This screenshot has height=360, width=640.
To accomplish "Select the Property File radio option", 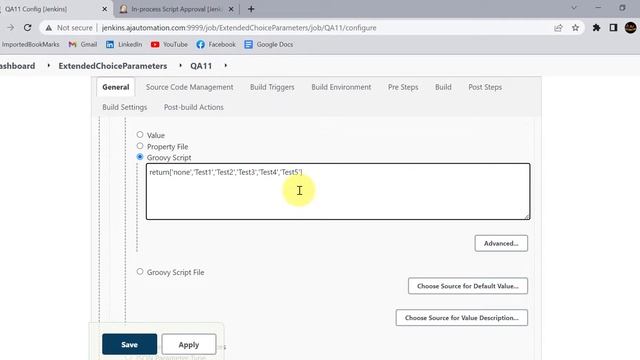I will click(140, 146).
